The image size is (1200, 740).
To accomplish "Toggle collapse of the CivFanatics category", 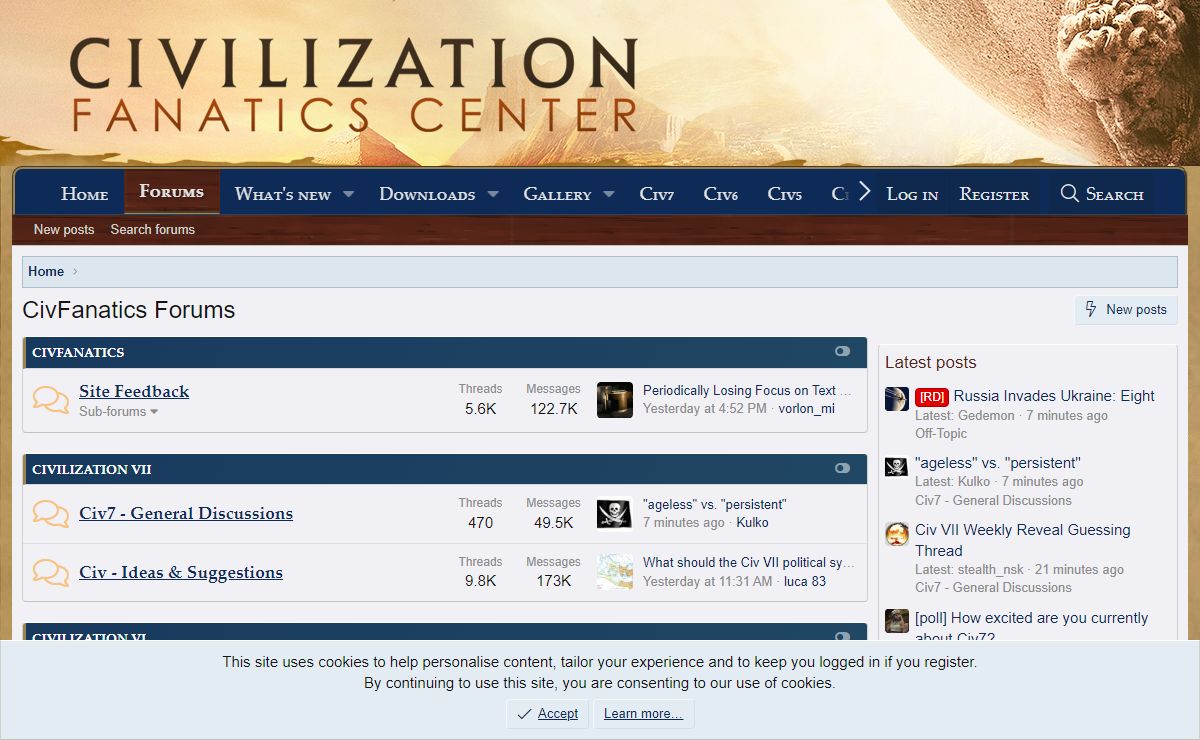I will [x=842, y=351].
